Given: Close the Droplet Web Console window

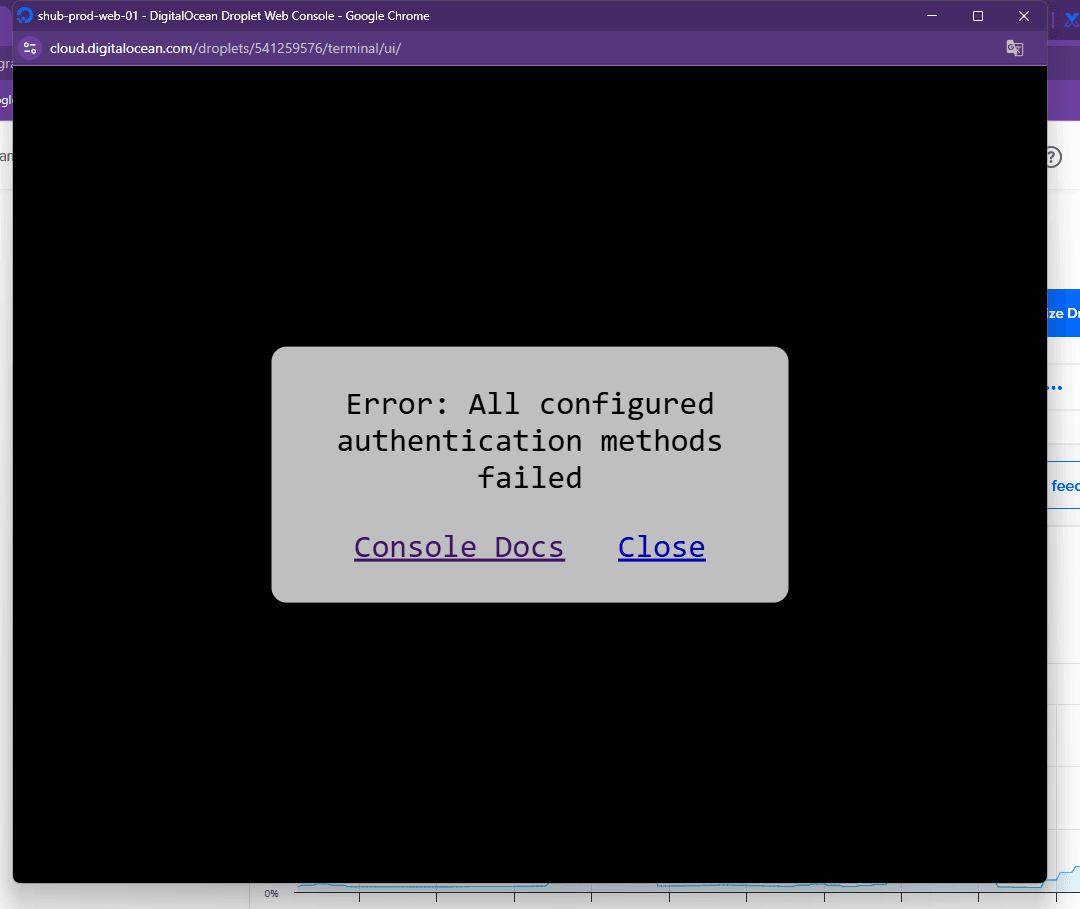Looking at the screenshot, I should click(1023, 16).
